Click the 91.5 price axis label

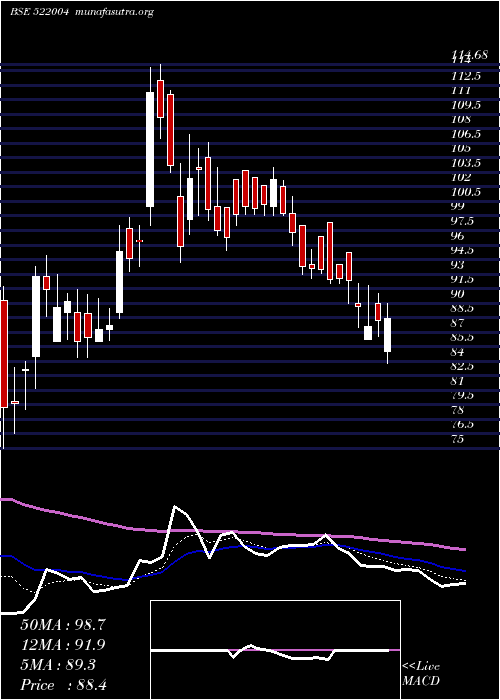[463, 279]
